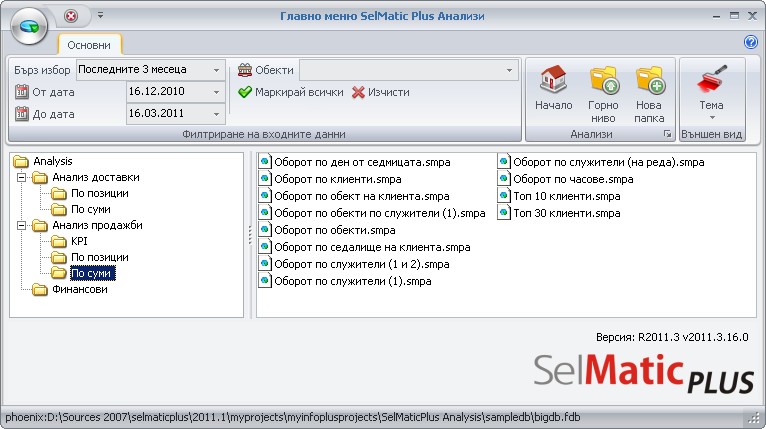Open the Анализи group dialog launcher

(x=667, y=134)
